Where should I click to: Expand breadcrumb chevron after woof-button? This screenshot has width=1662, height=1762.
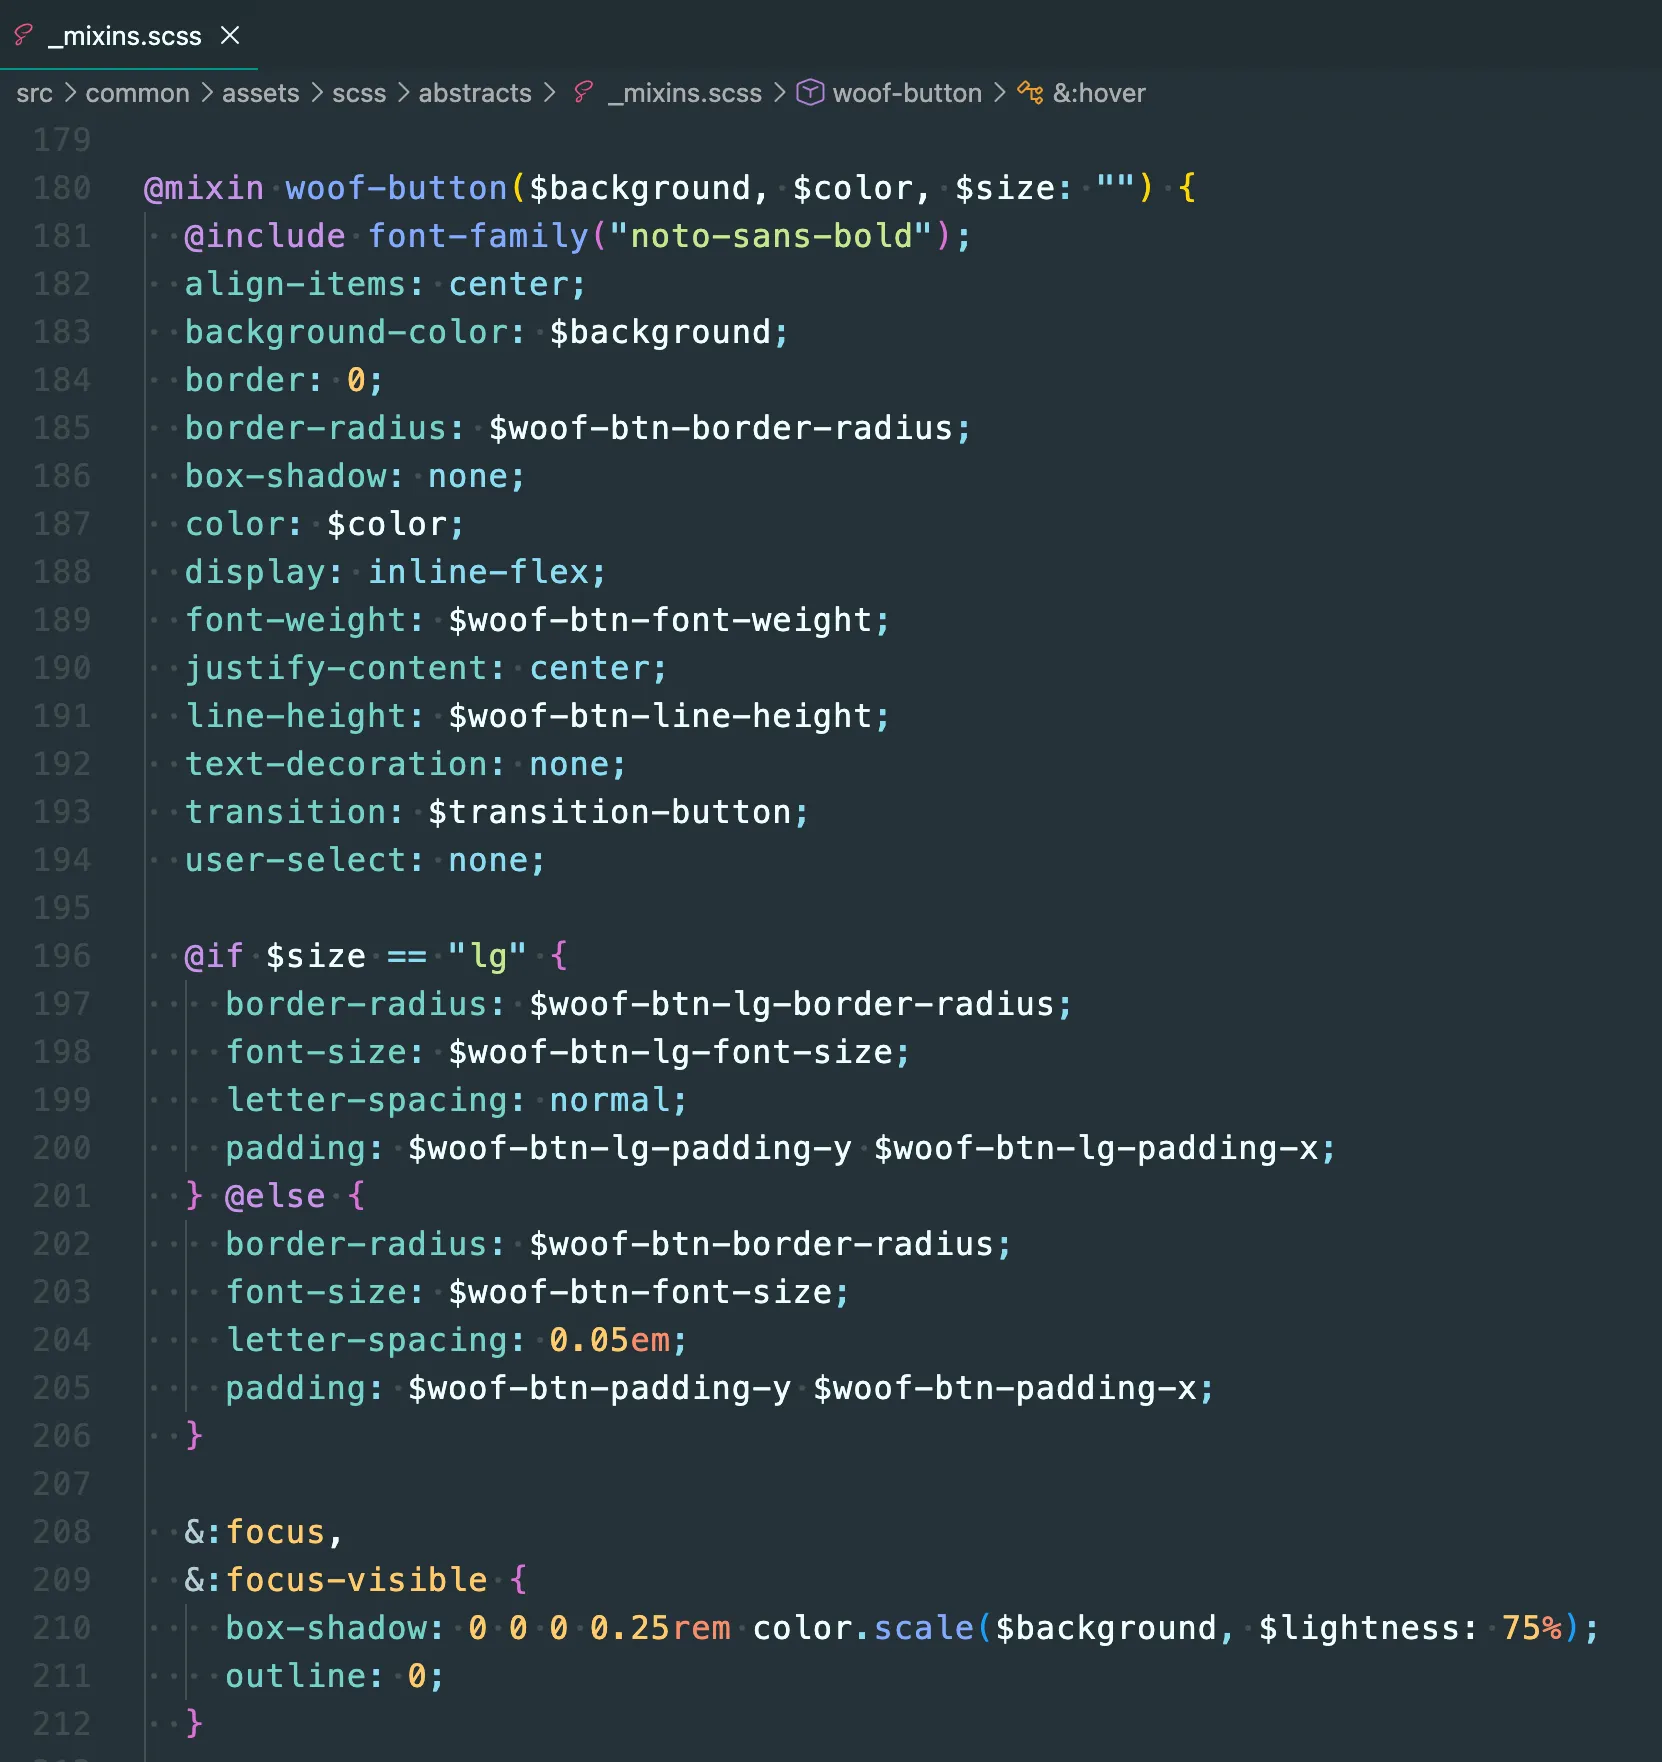tap(999, 93)
